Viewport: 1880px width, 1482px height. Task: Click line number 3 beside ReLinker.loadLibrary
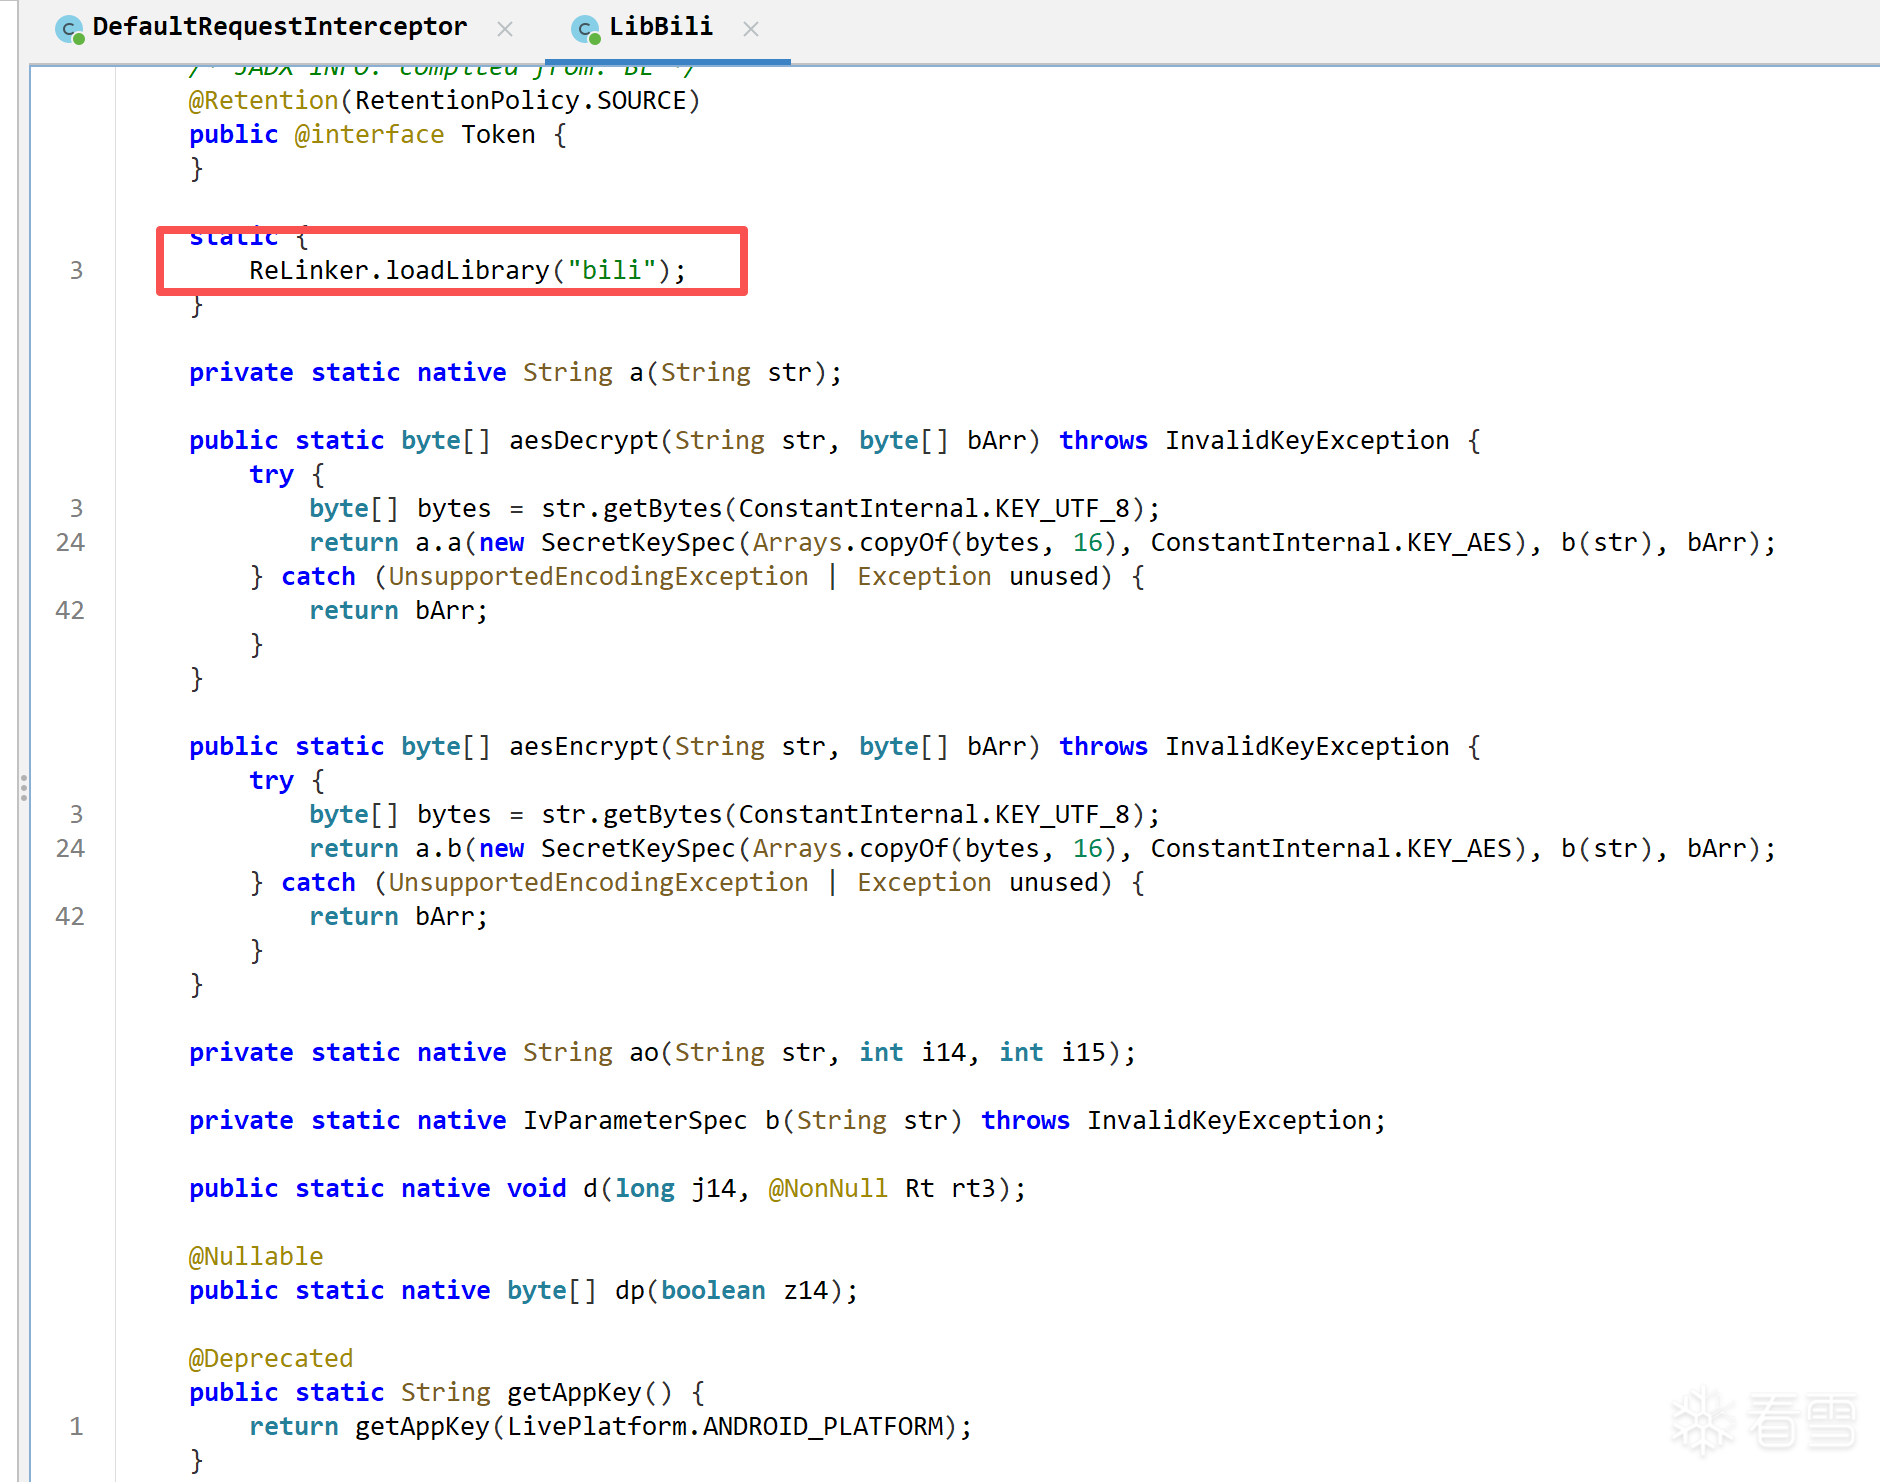[x=76, y=271]
